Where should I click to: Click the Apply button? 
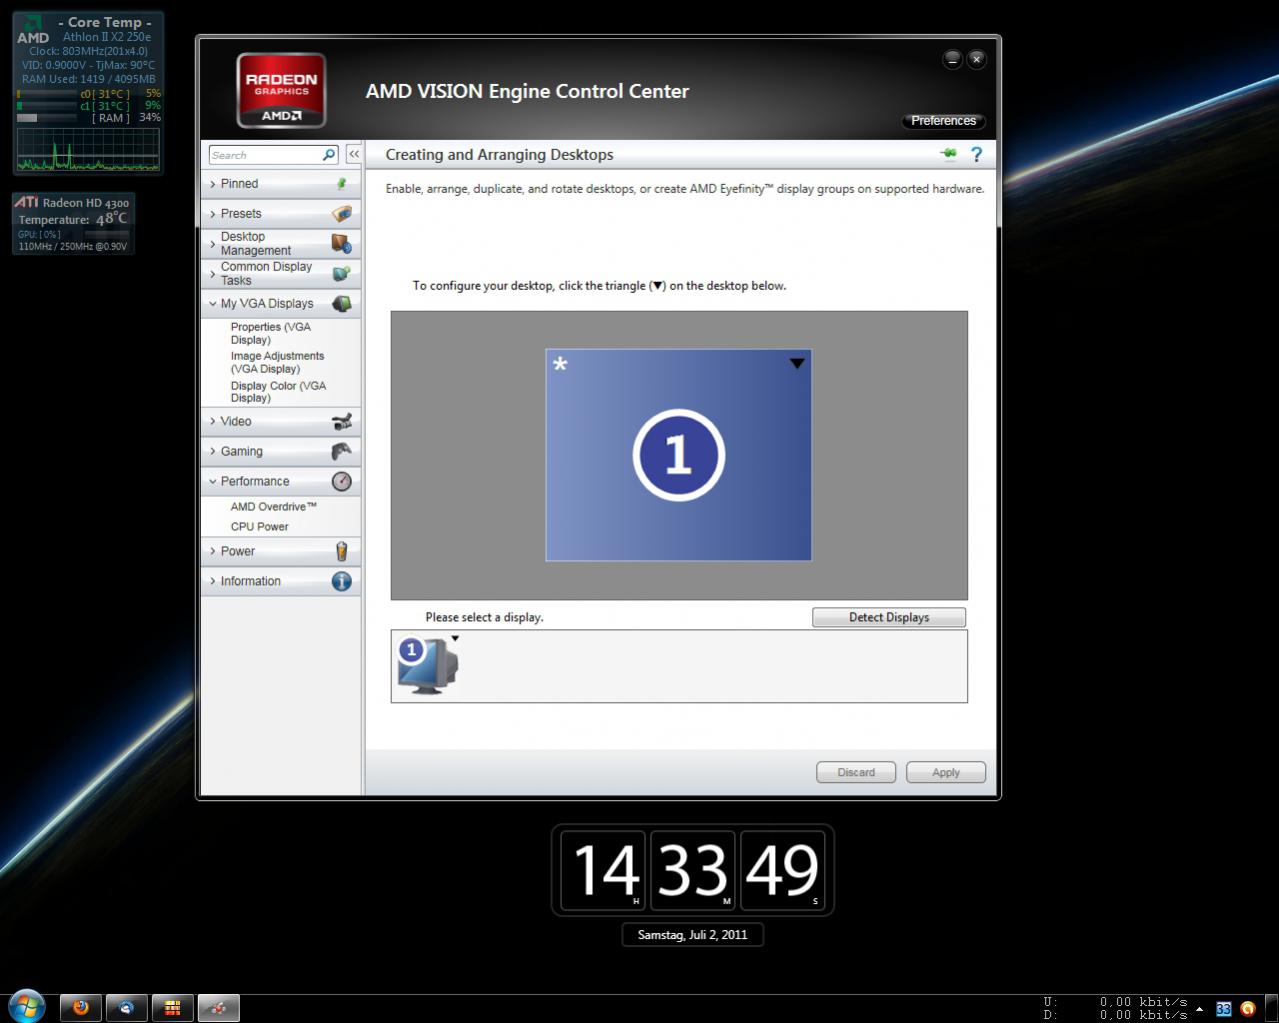click(946, 772)
